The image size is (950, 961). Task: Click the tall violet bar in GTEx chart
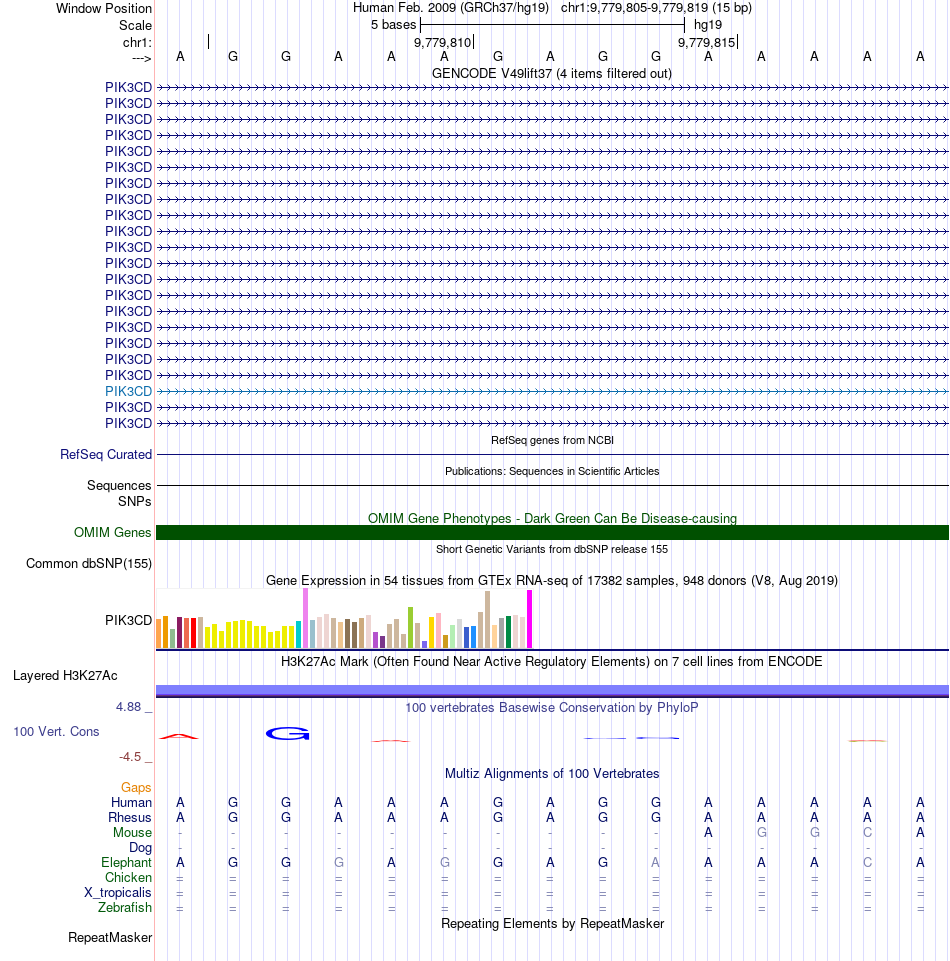(305, 618)
